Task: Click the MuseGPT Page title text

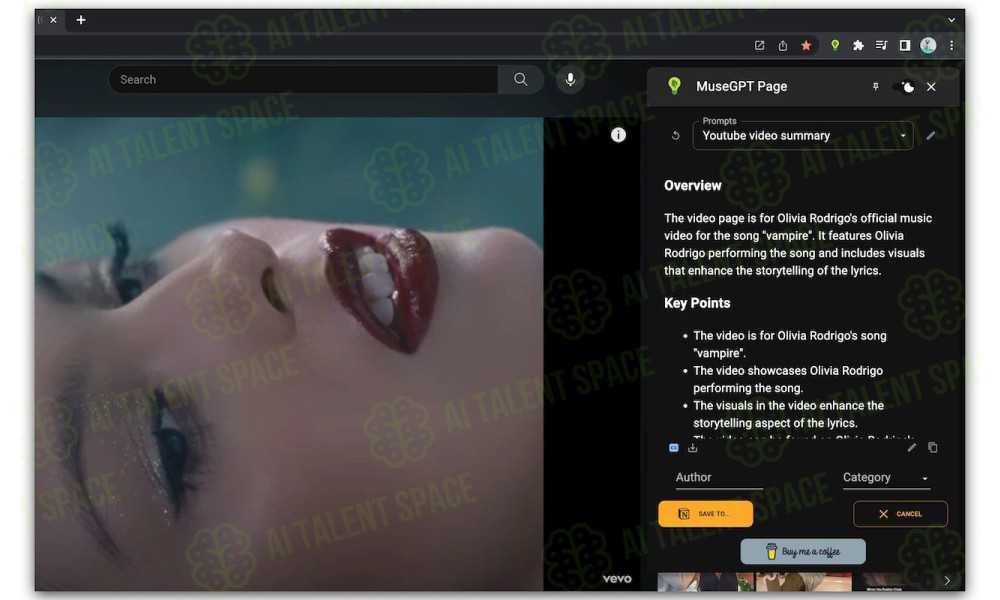Action: [741, 86]
